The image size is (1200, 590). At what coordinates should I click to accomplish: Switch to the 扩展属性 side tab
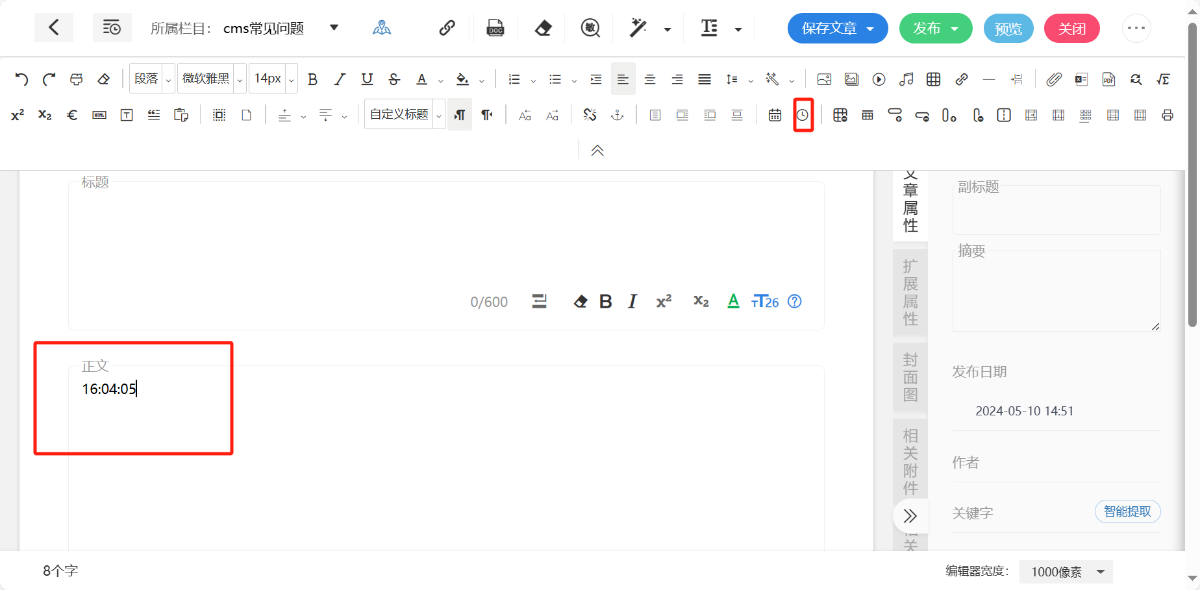[x=910, y=292]
